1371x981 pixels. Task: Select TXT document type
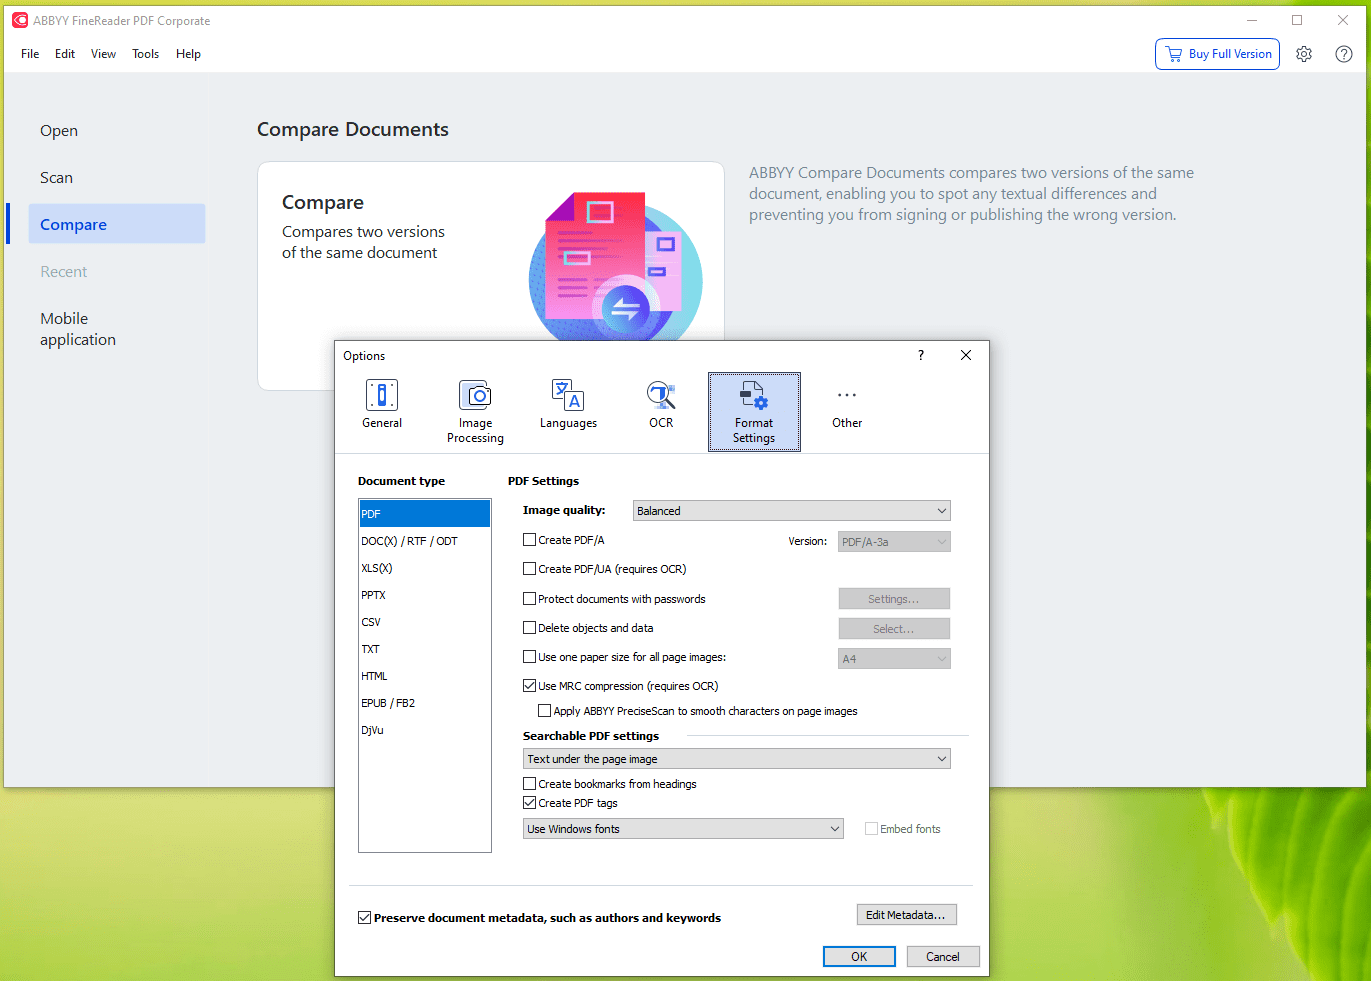425,649
